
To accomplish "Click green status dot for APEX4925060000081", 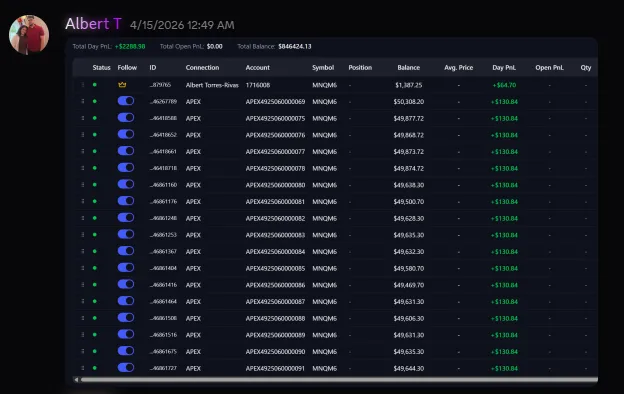I will [95, 201].
